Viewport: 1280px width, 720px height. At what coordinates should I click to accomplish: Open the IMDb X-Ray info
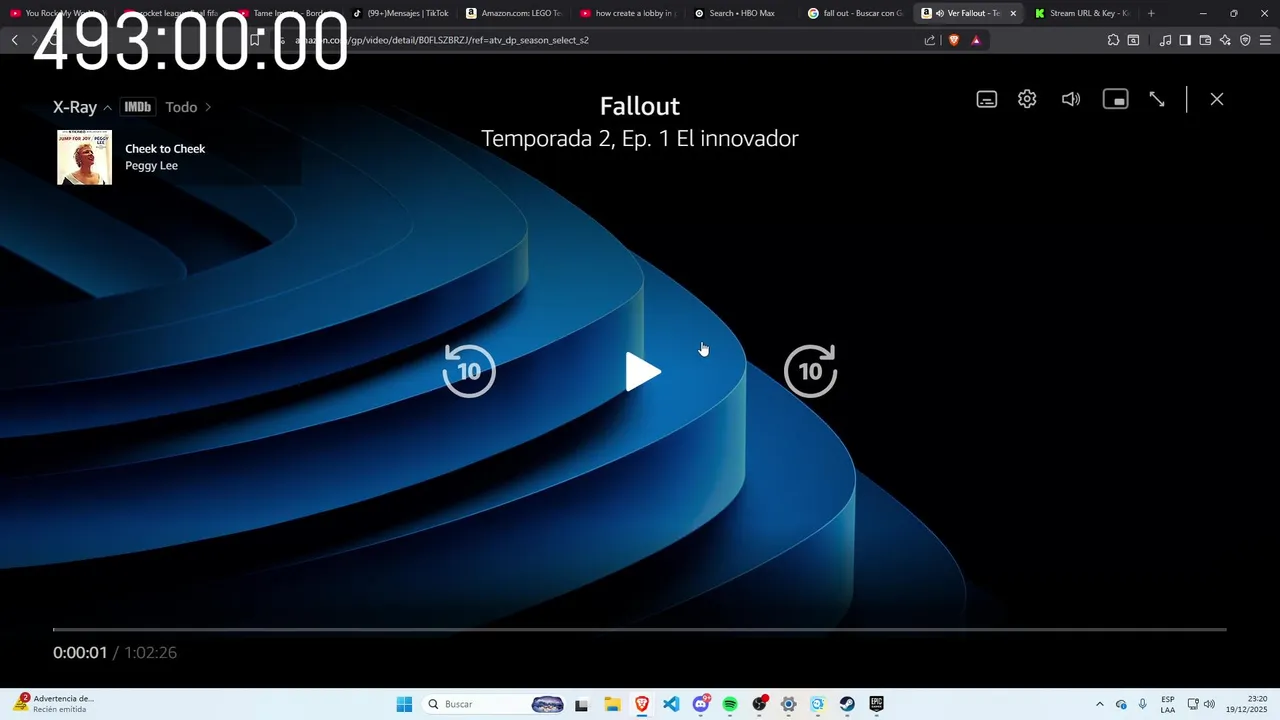pos(137,107)
